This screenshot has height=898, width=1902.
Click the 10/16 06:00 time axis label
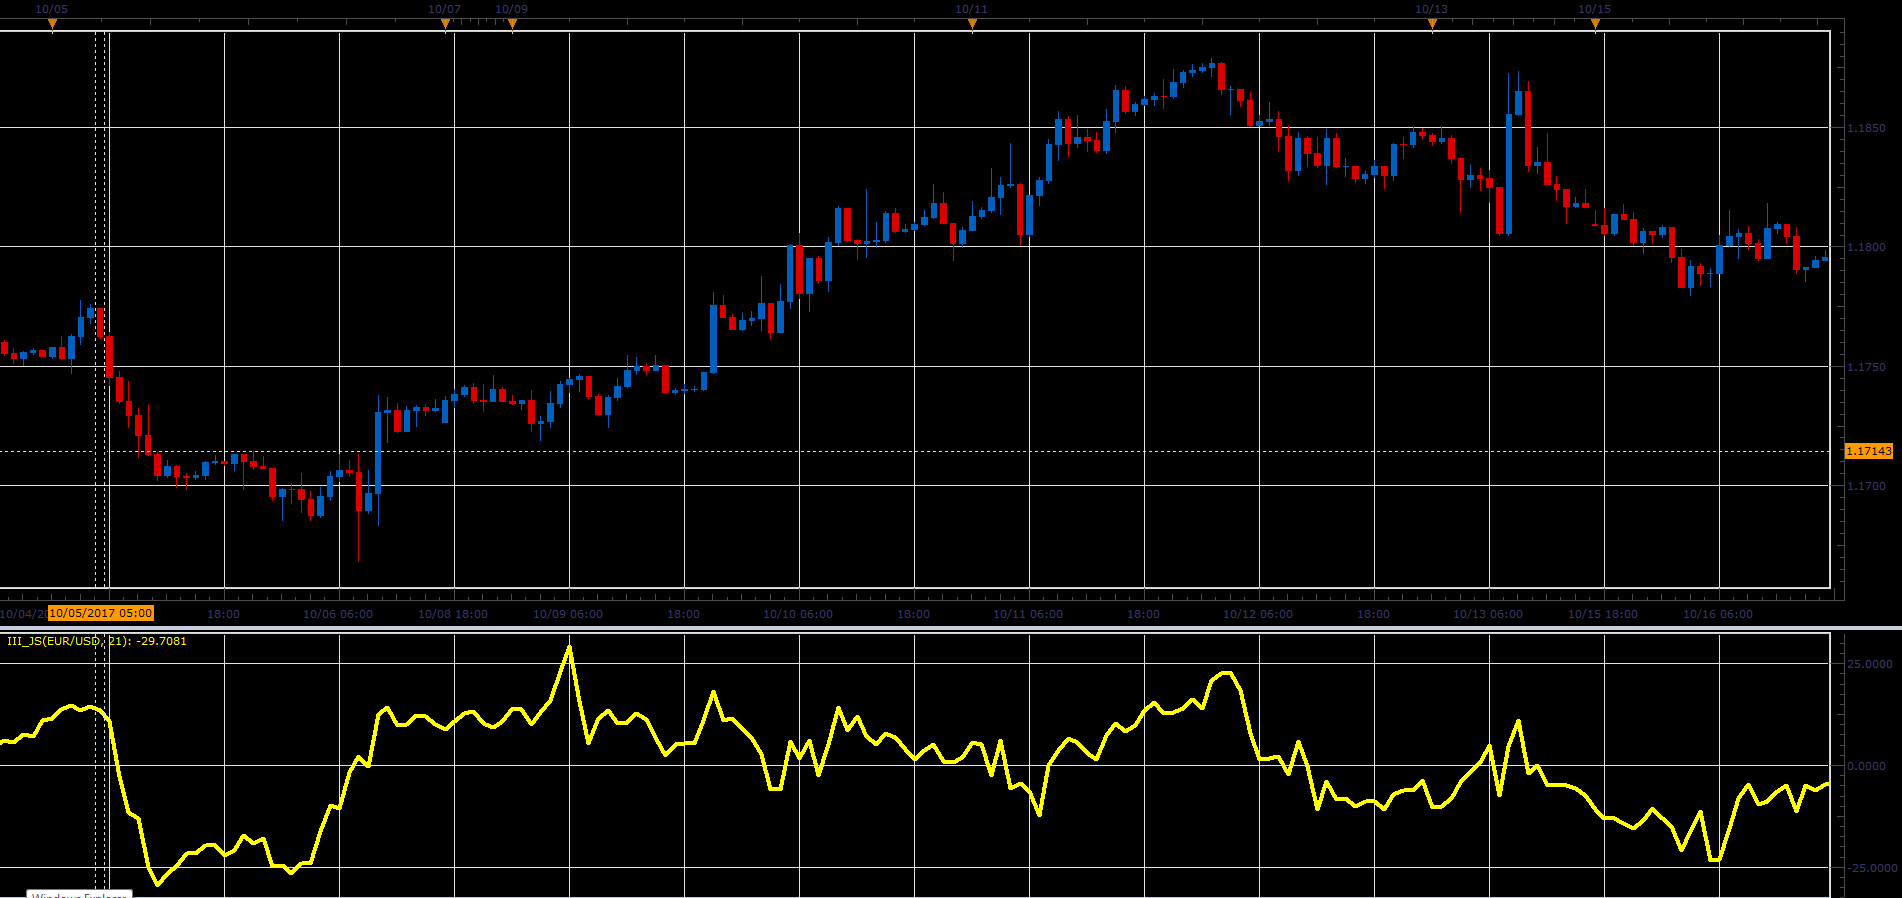coord(1718,614)
